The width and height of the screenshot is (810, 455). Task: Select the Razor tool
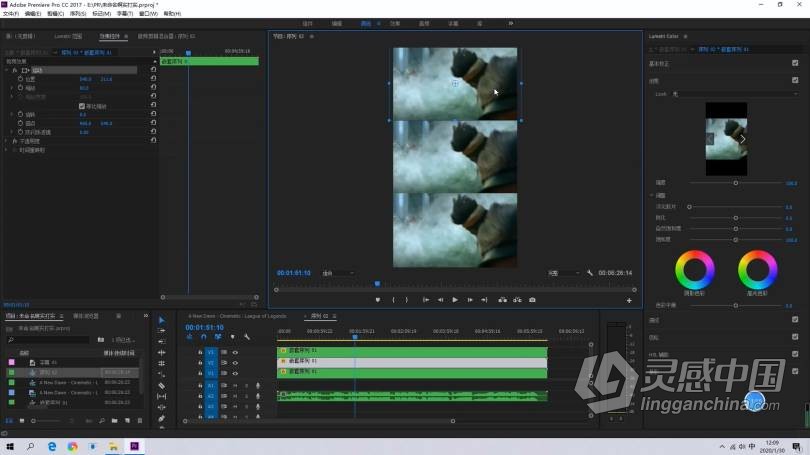pos(162,385)
